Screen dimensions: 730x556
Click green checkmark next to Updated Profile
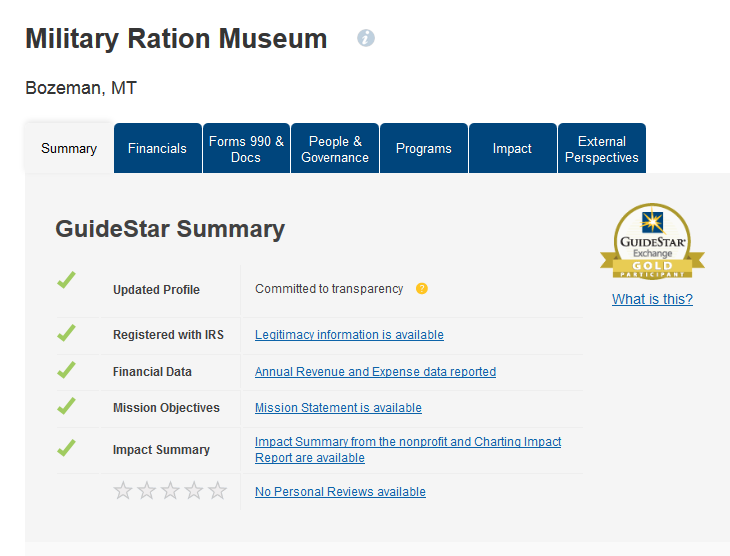coord(66,280)
